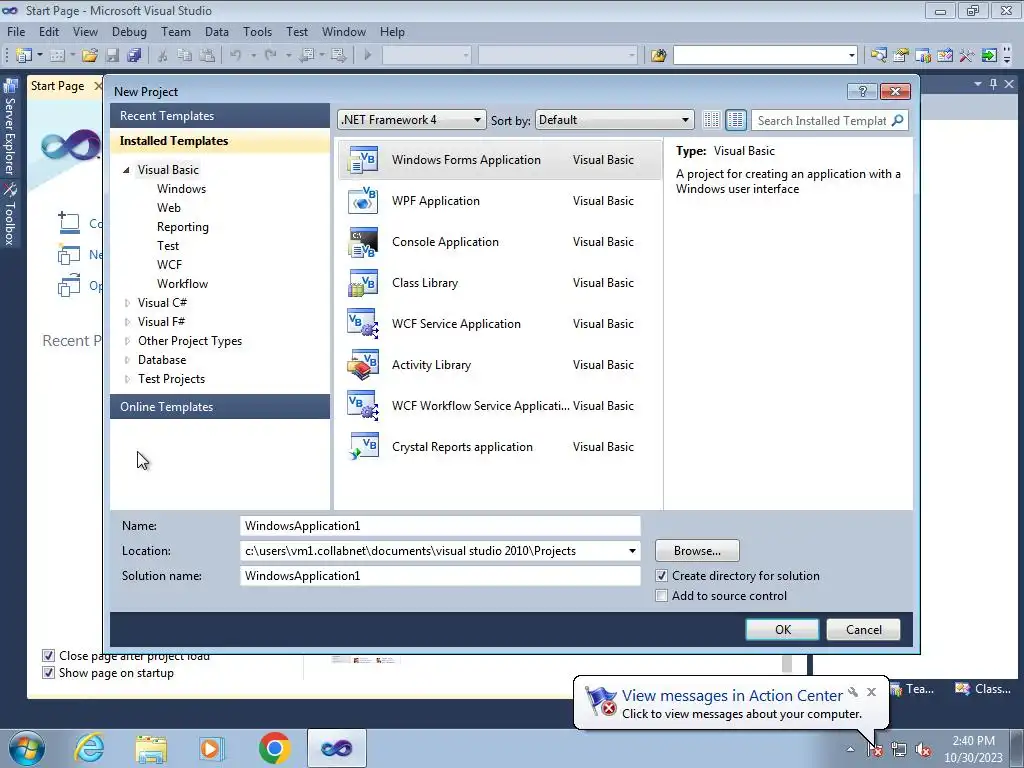Open the File menu
1024x768 pixels.
pos(16,31)
